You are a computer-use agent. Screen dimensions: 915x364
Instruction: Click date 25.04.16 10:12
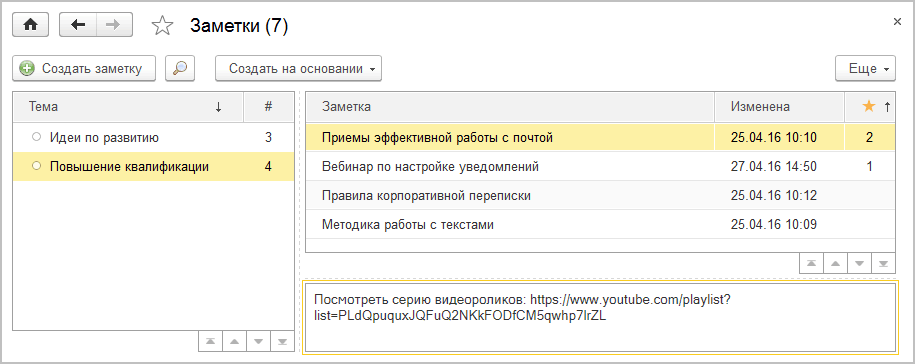(x=774, y=195)
